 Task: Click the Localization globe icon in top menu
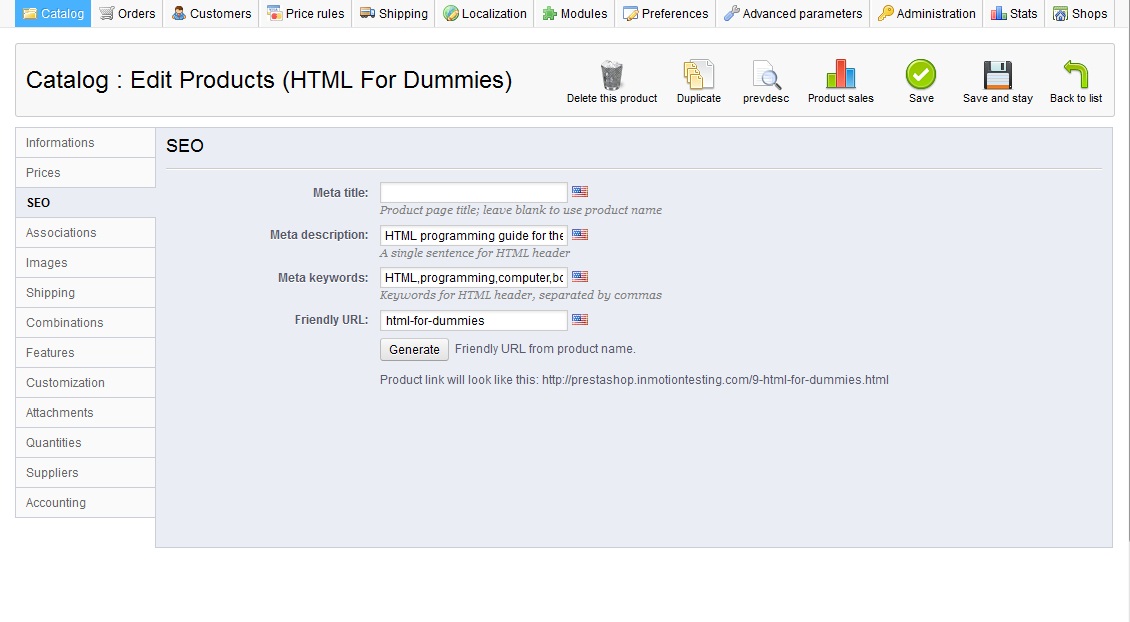coord(450,13)
